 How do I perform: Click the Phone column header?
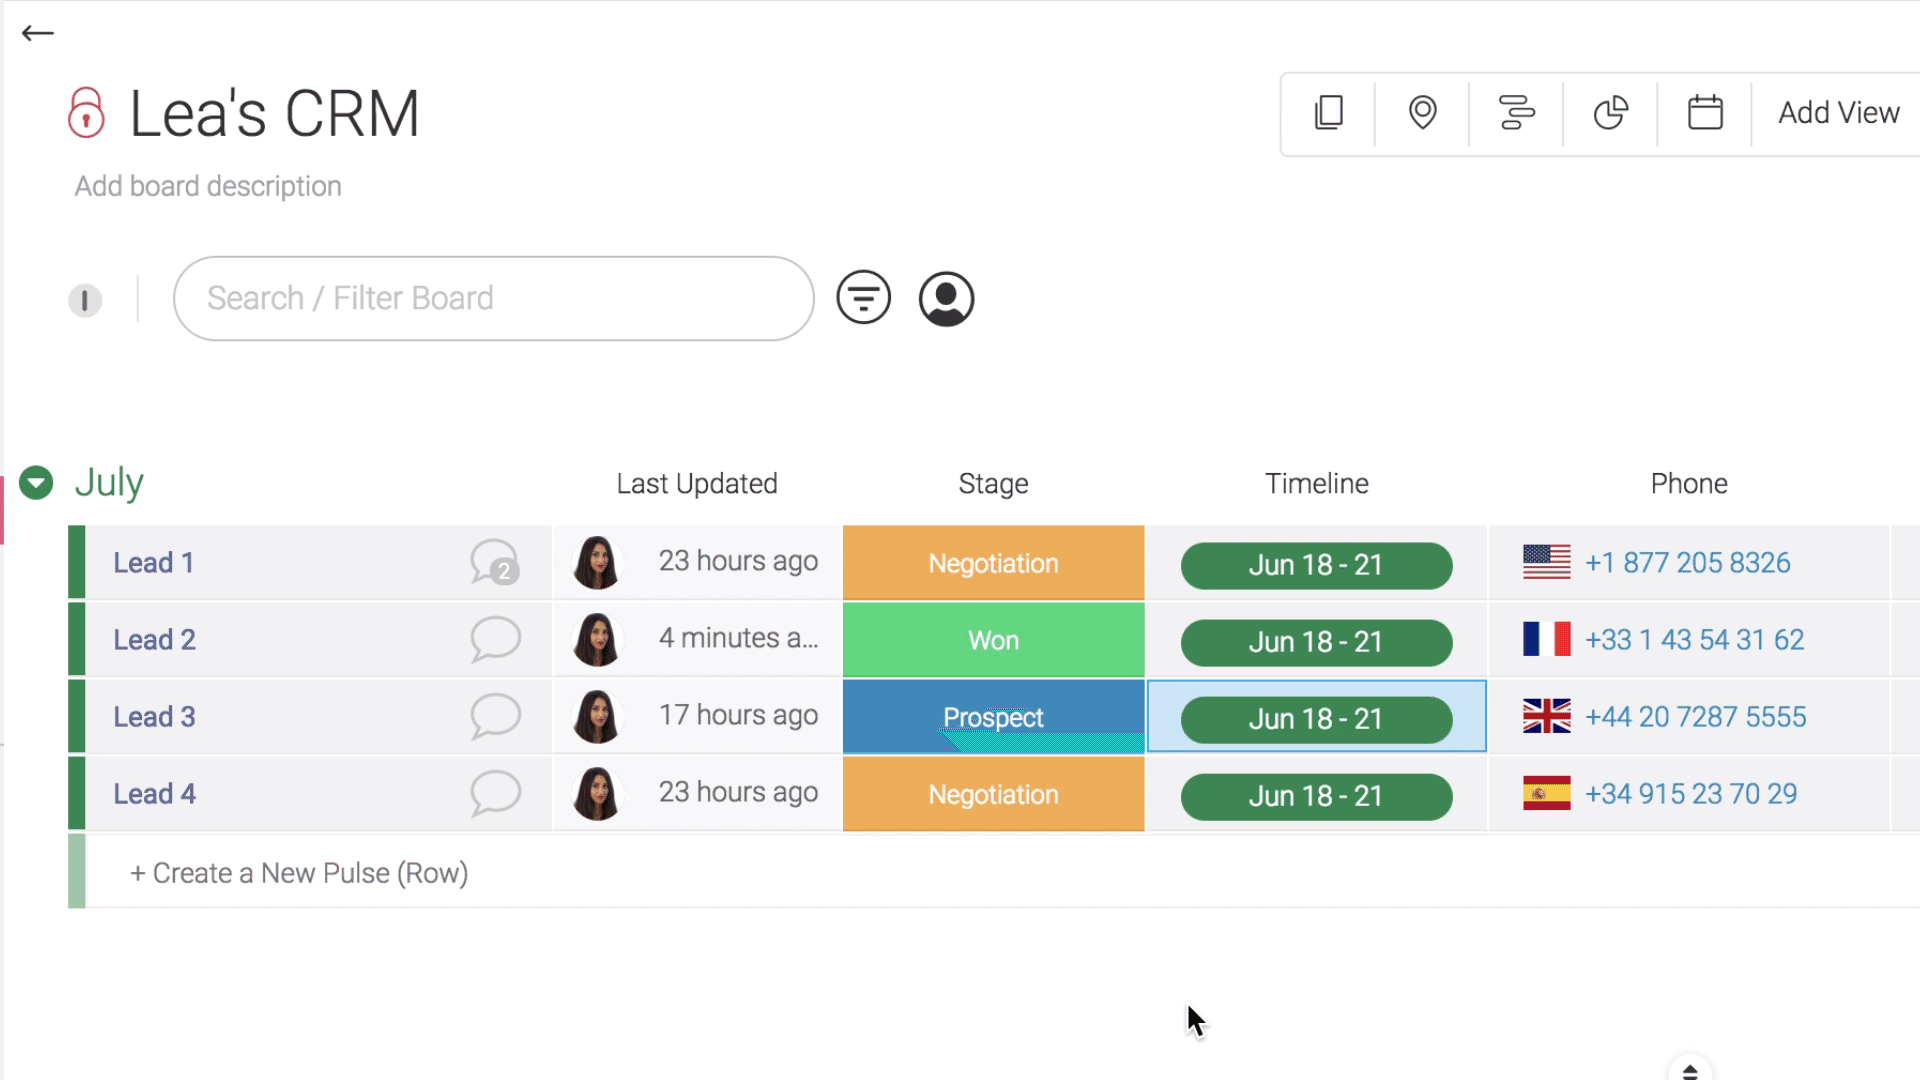1689,484
